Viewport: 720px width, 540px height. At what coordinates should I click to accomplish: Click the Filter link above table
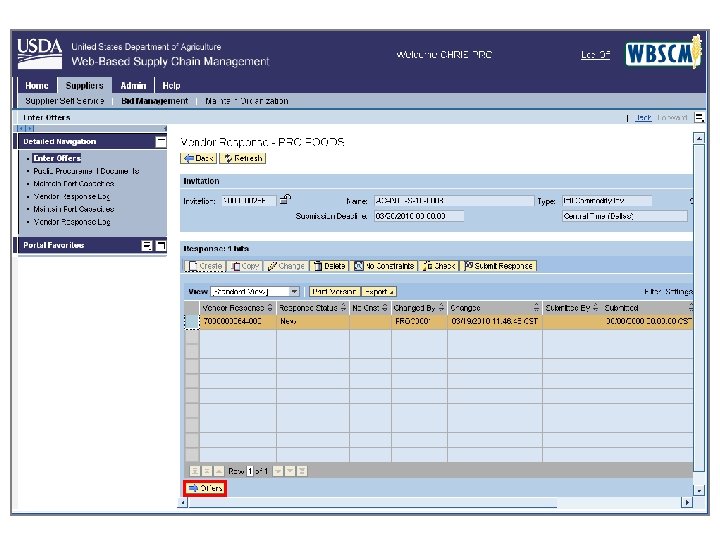653,292
